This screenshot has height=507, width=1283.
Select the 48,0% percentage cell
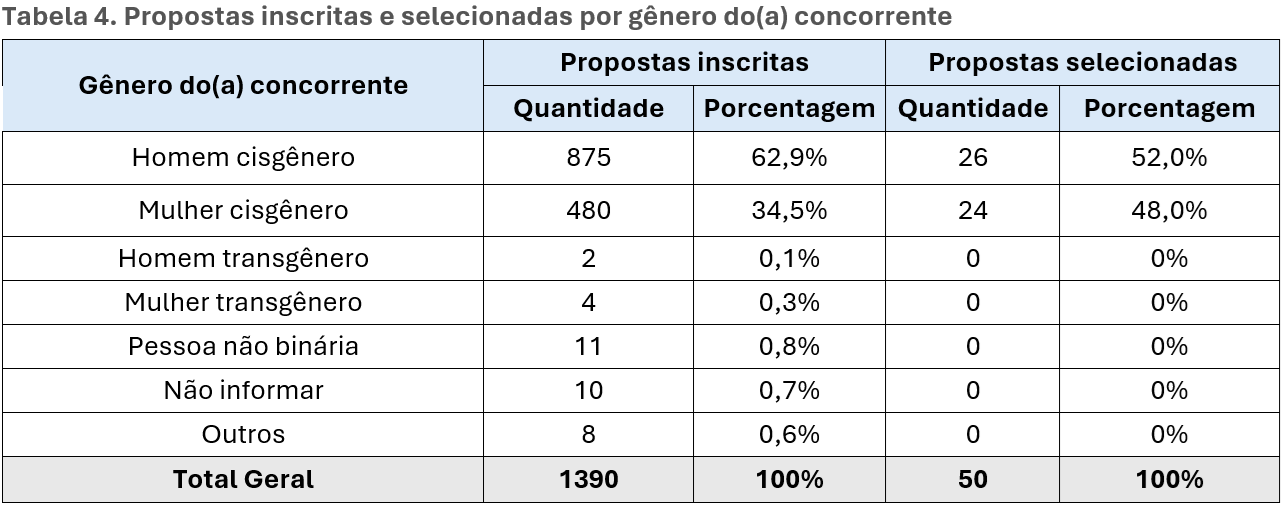(1169, 210)
